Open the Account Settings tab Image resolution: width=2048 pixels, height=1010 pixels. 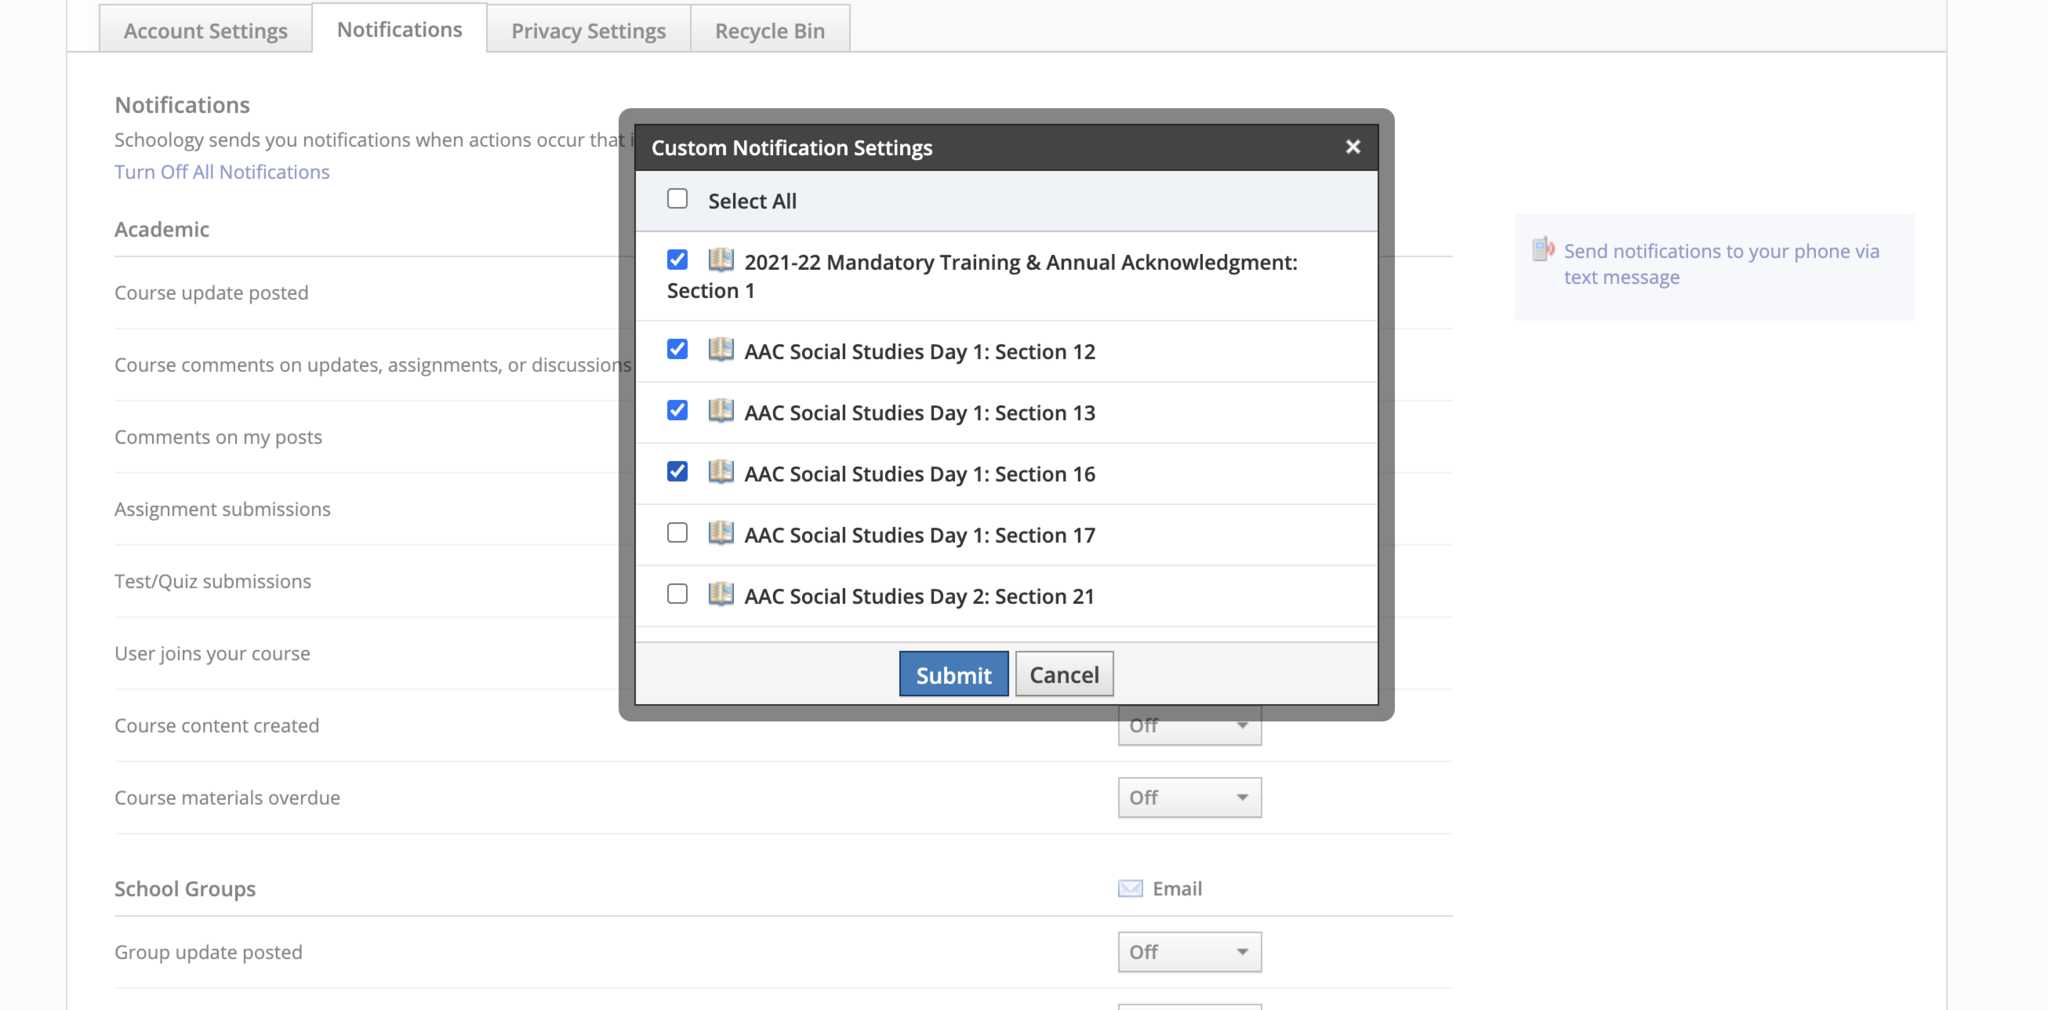pyautogui.click(x=205, y=31)
